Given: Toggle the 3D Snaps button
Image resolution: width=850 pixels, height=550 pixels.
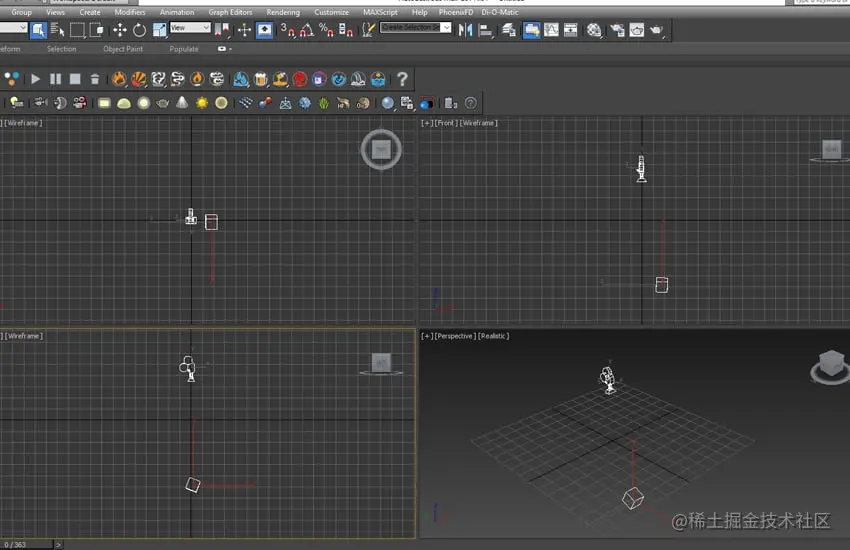Looking at the screenshot, I should coord(287,30).
